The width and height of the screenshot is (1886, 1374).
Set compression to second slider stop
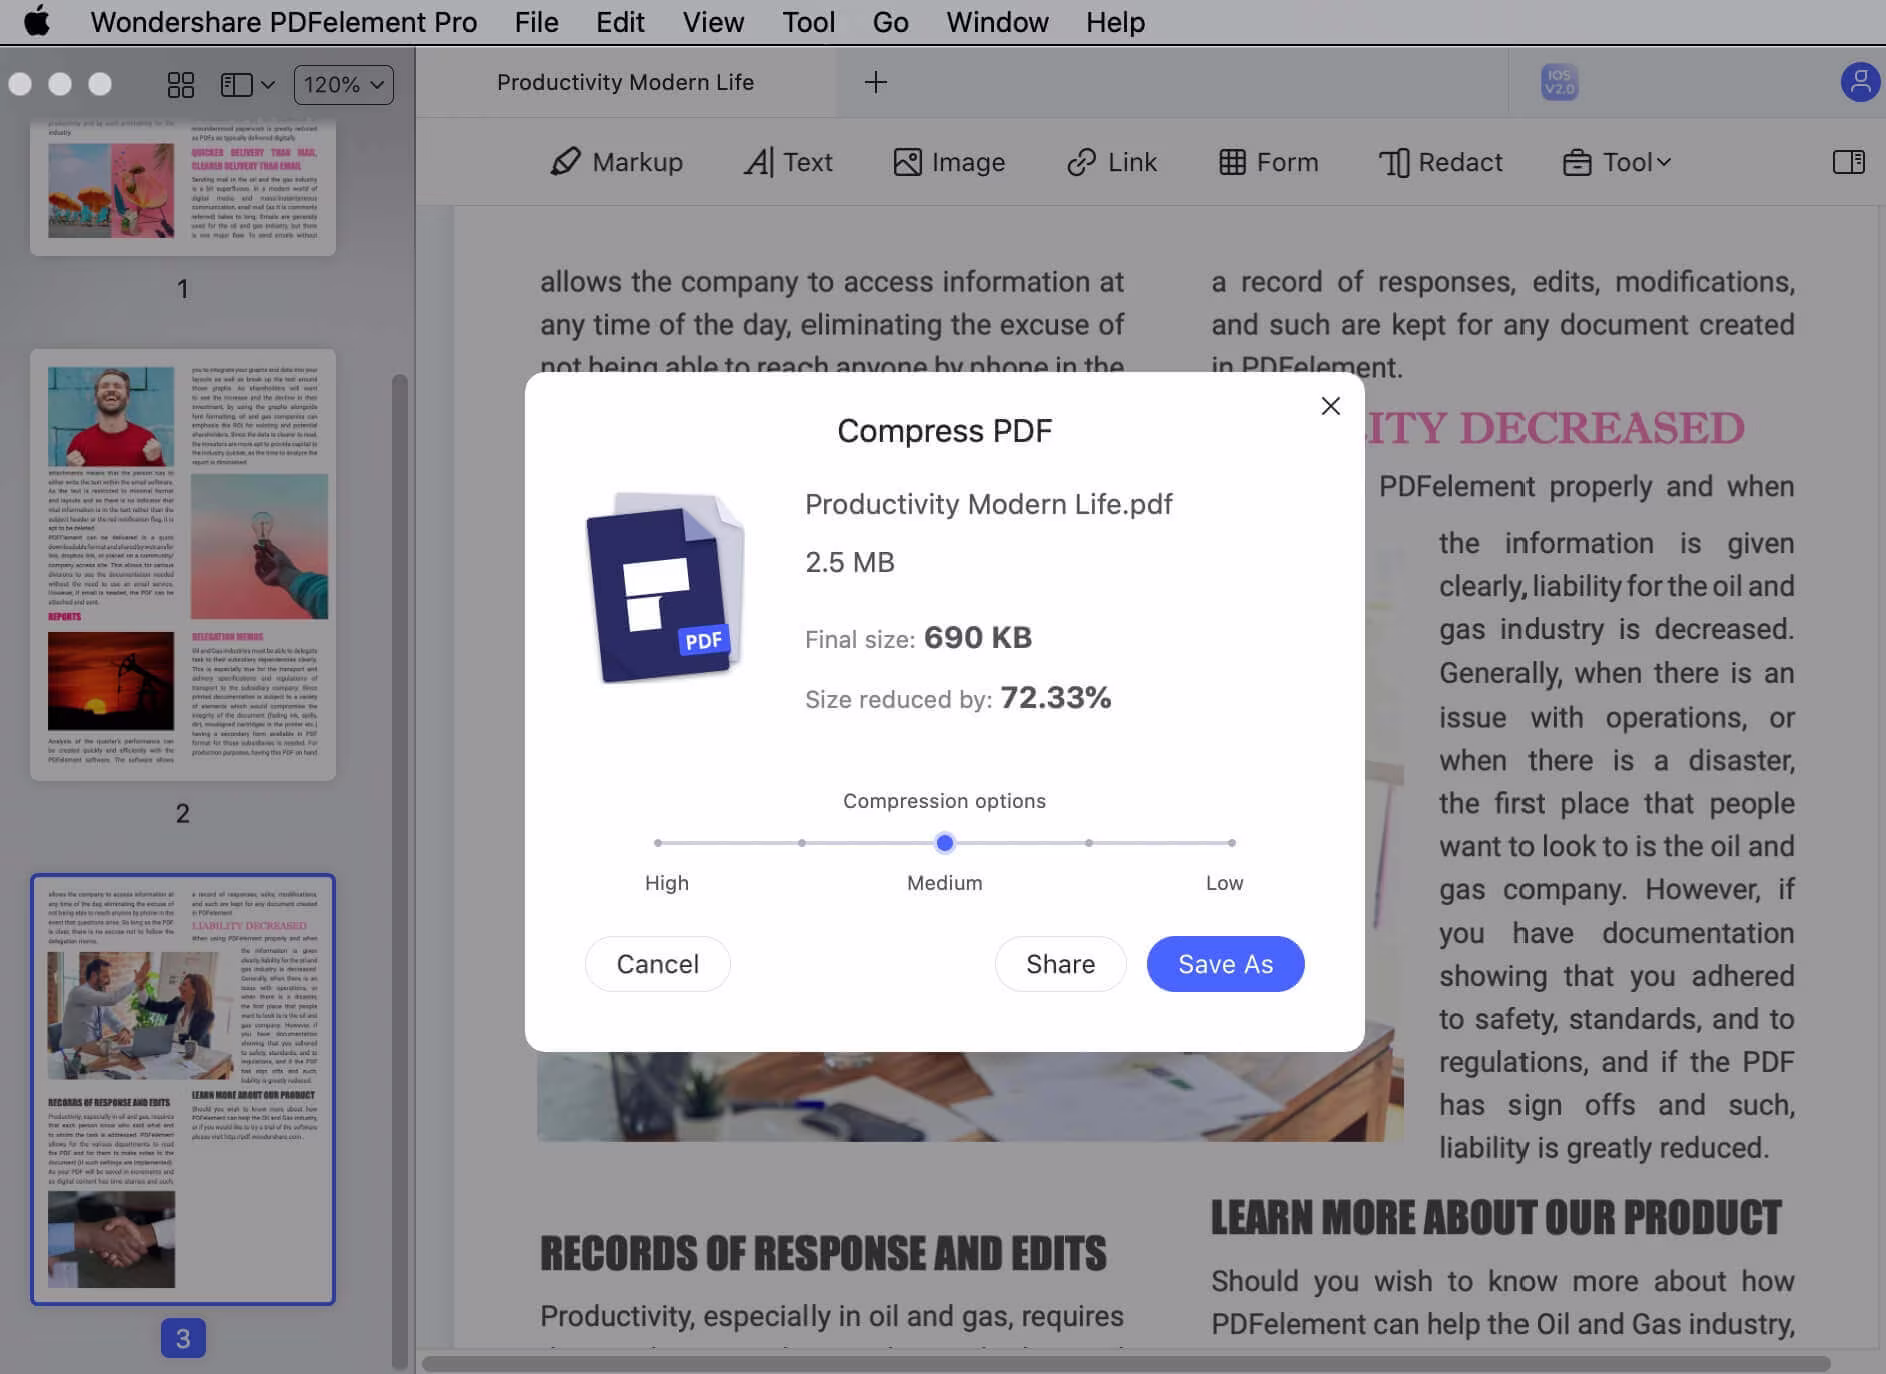(801, 843)
